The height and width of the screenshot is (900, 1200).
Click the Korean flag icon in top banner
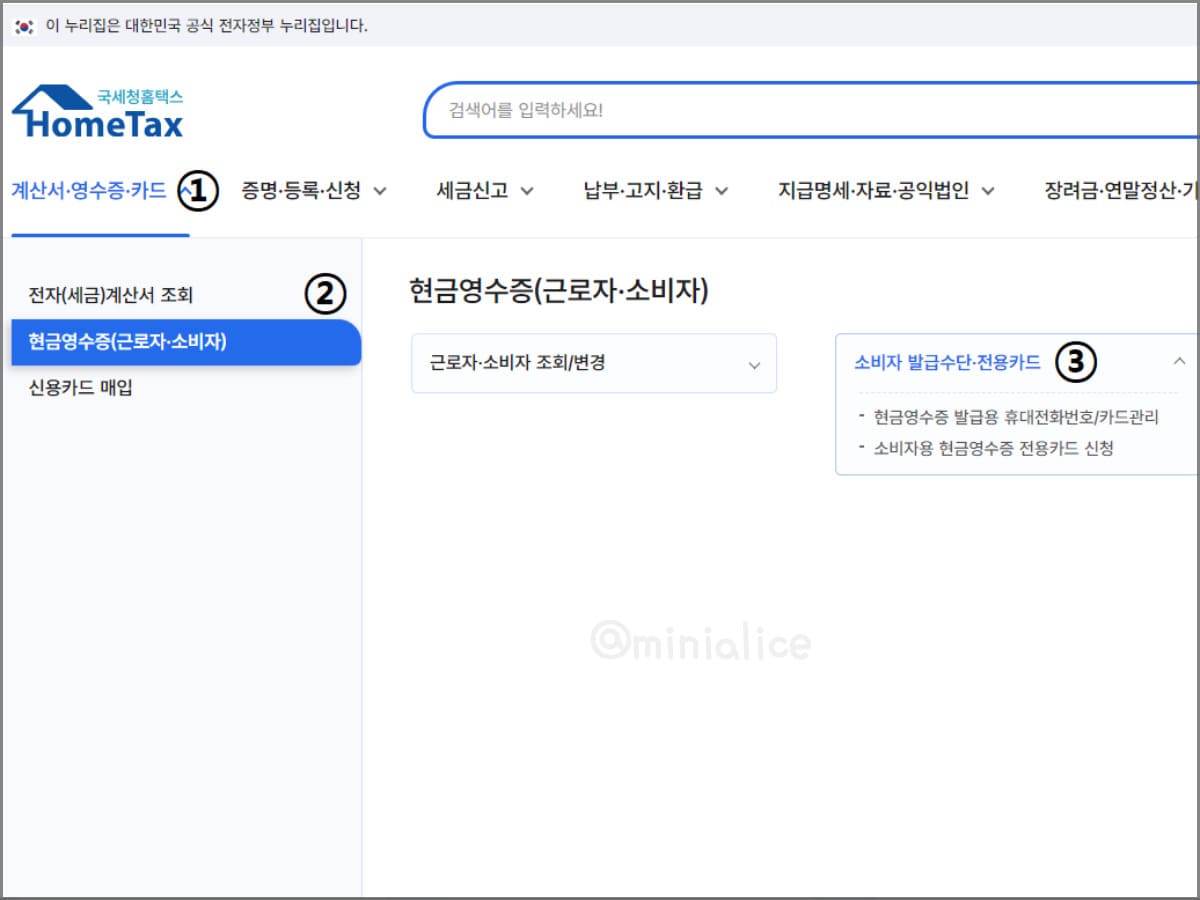tap(22, 26)
